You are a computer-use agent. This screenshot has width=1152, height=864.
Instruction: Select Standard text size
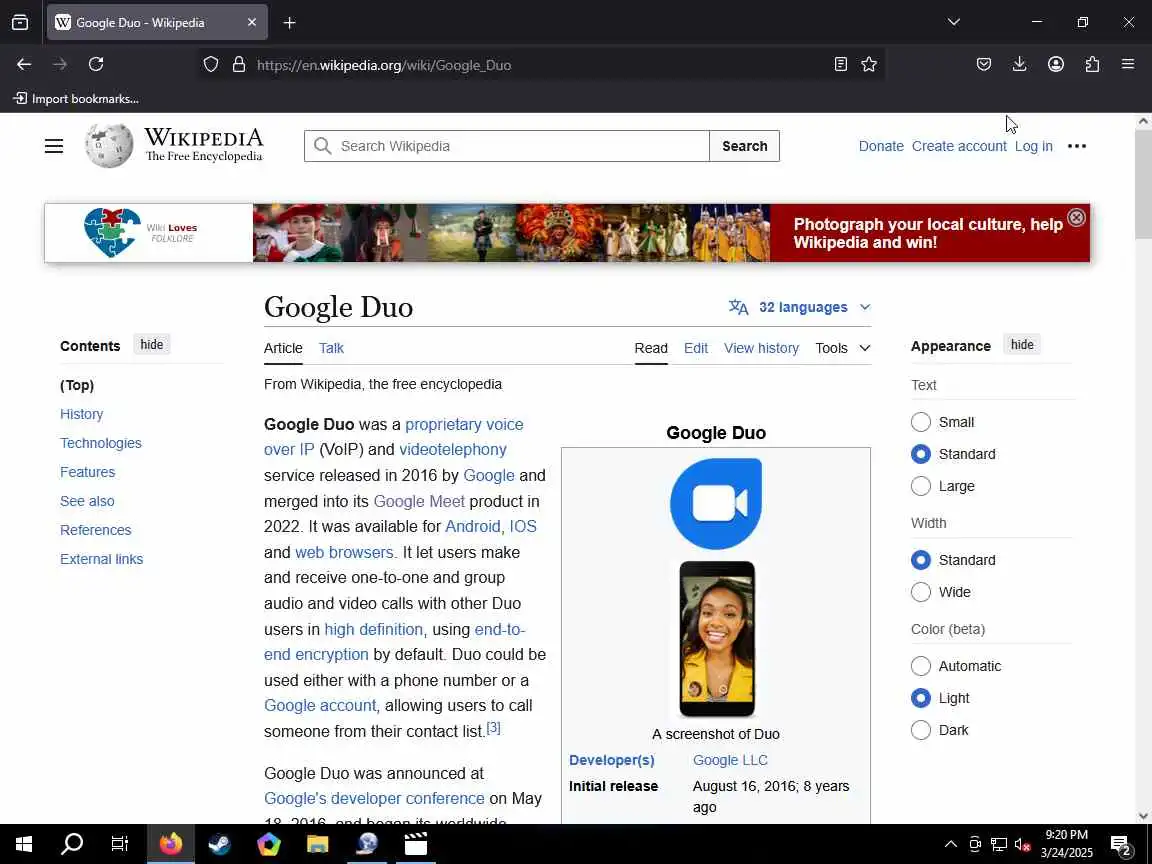[x=921, y=454]
